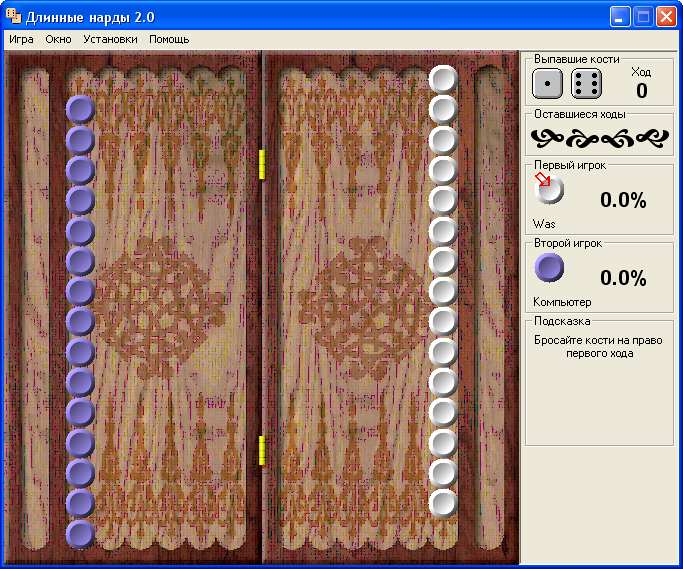Click the Первый игрок group label
The image size is (683, 569).
click(x=570, y=165)
